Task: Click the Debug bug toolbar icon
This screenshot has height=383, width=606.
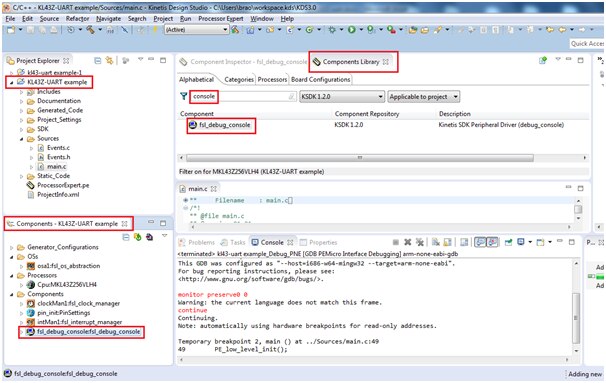Action: point(332,30)
